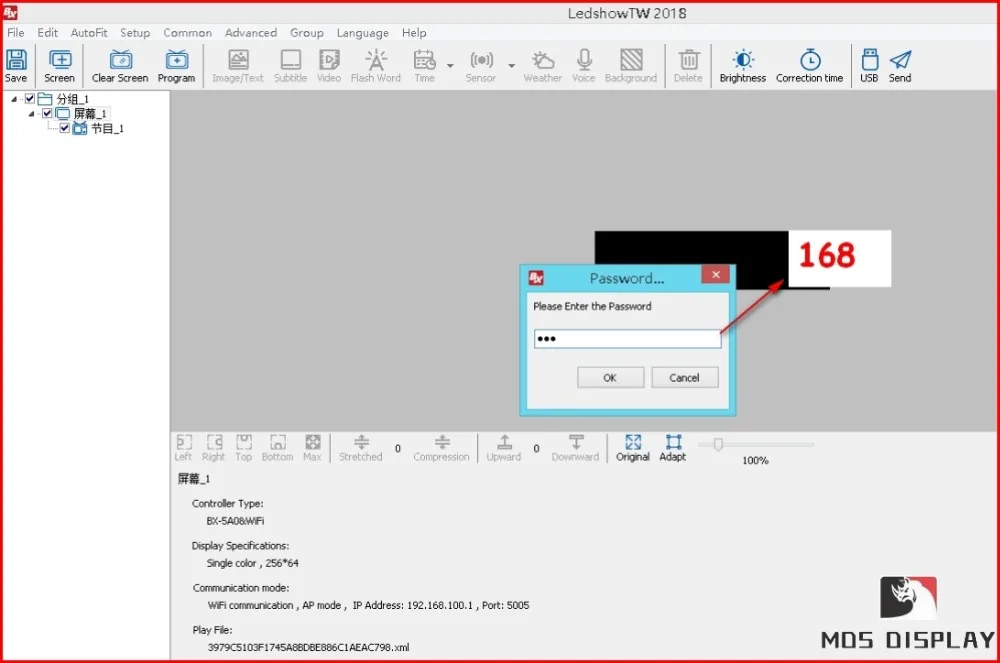Align area to Top
1000x663 pixels.
[244, 448]
